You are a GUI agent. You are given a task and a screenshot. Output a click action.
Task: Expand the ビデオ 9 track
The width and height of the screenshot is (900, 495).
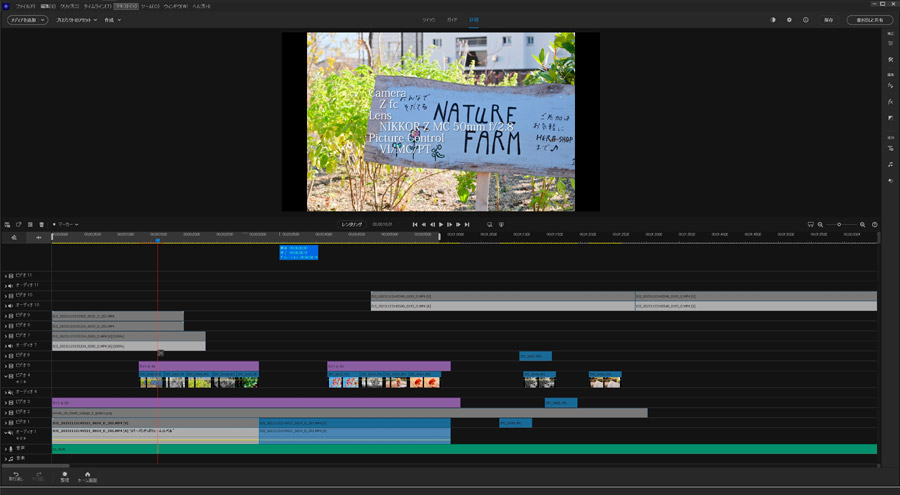click(x=5, y=316)
